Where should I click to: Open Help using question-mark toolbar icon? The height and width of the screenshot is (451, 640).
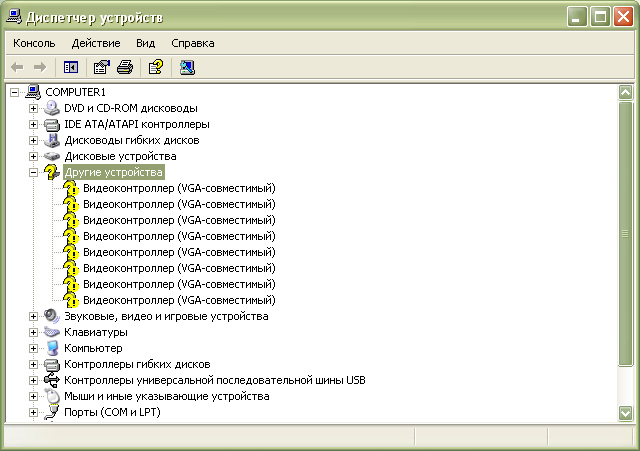click(156, 67)
